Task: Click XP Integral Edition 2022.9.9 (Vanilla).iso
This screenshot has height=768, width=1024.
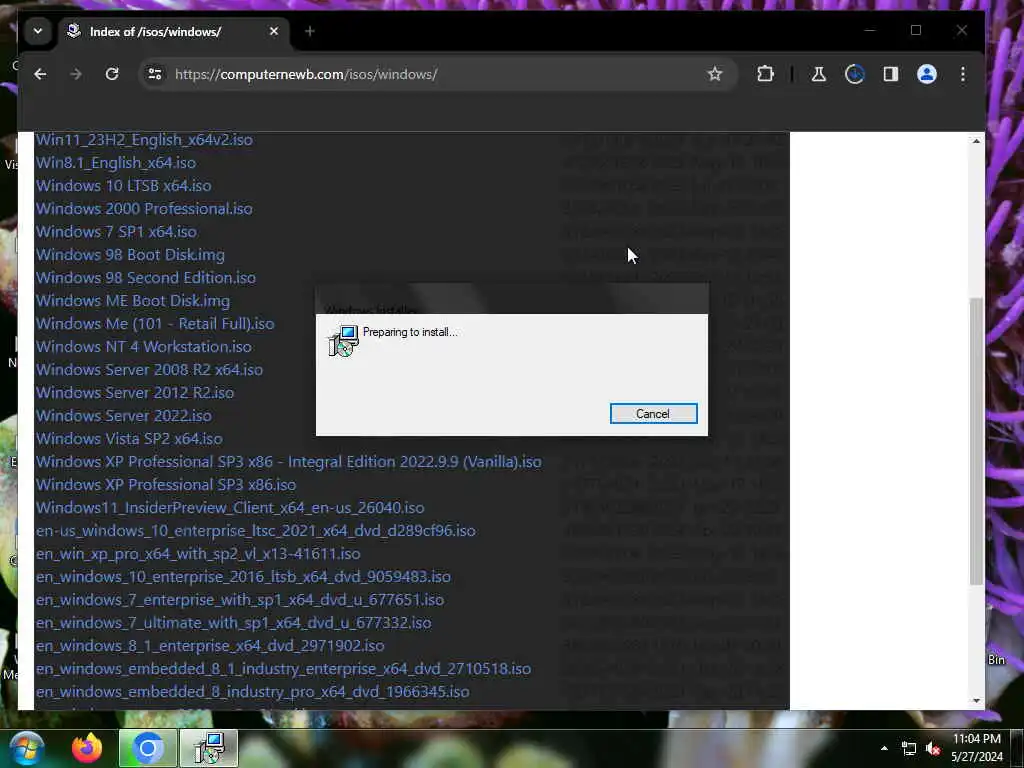Action: coord(289,462)
